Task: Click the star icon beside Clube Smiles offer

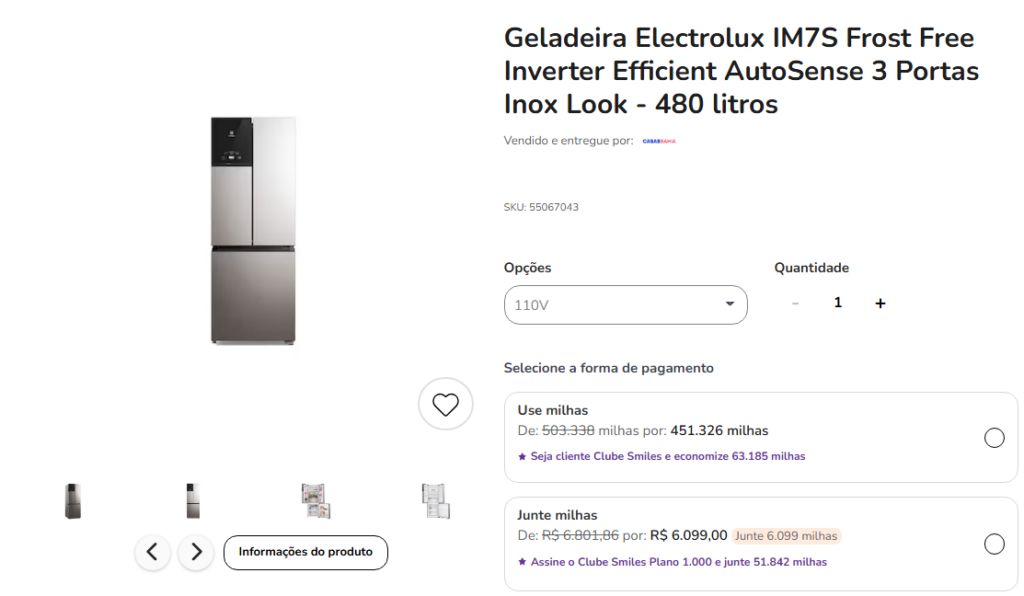Action: pos(521,456)
